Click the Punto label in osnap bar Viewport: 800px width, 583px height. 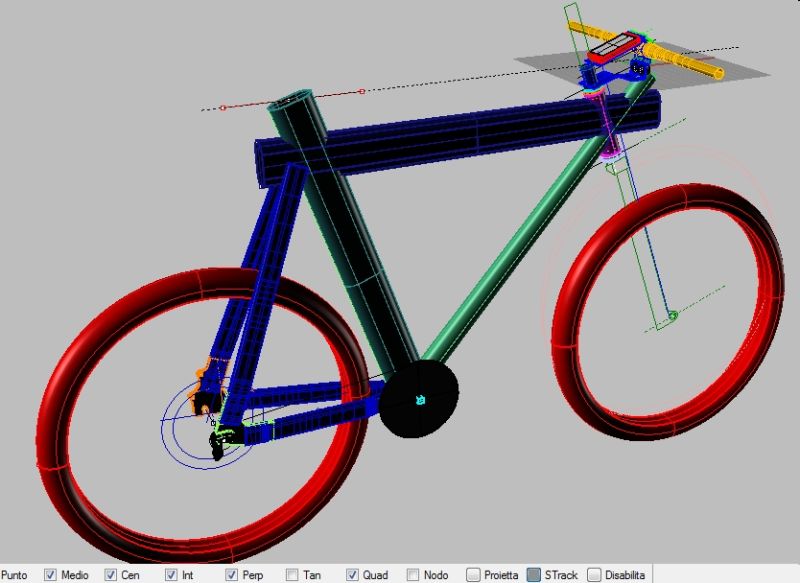(14, 575)
